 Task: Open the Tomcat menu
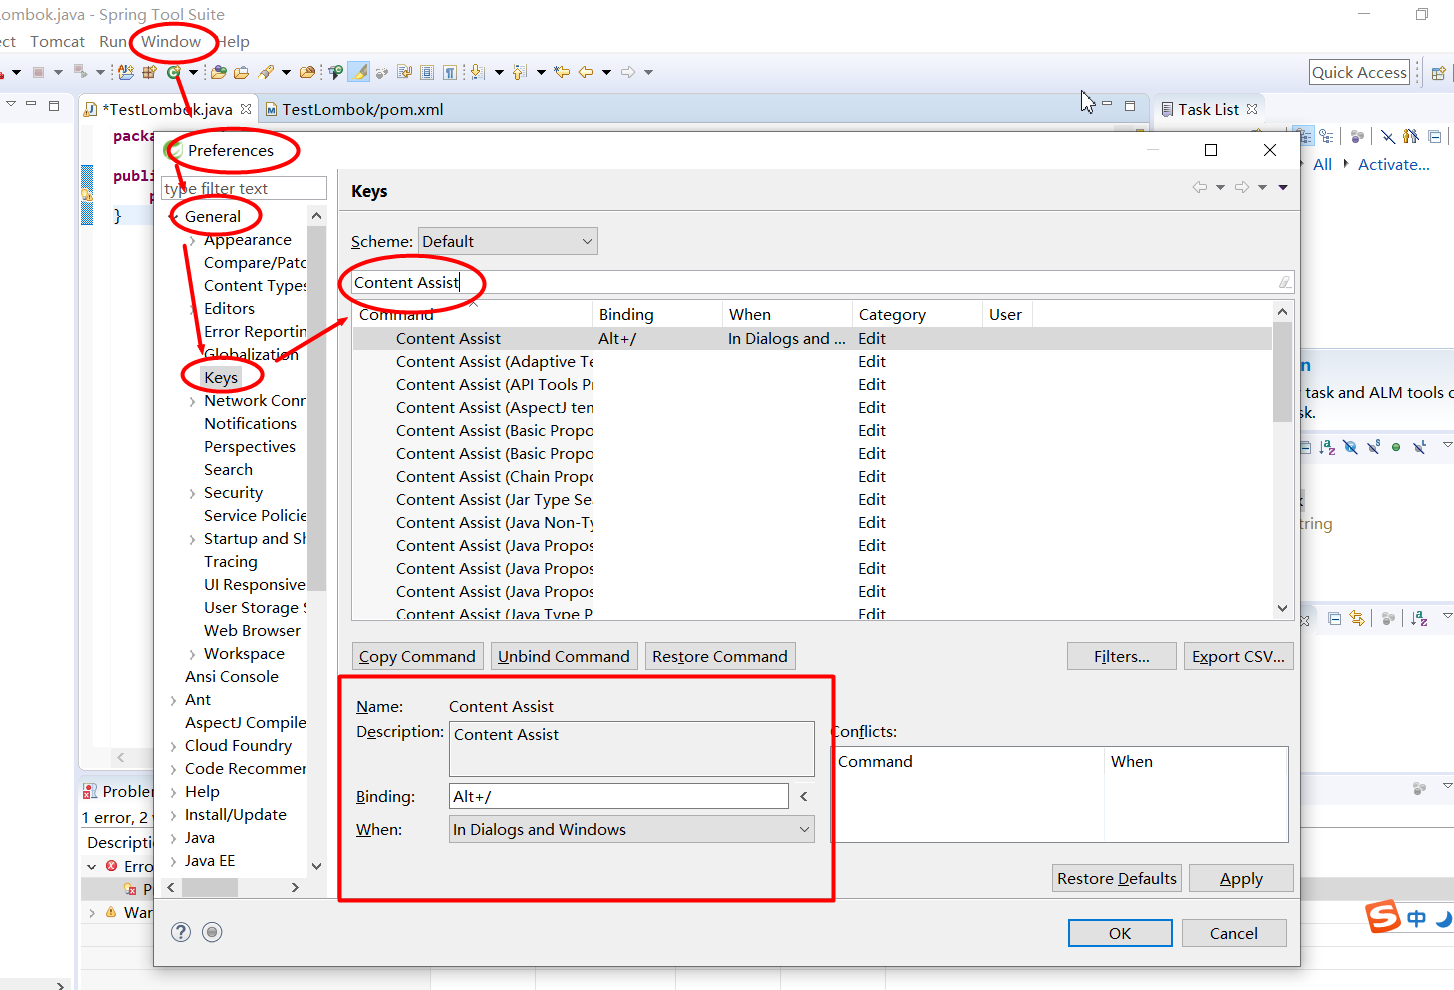point(57,42)
